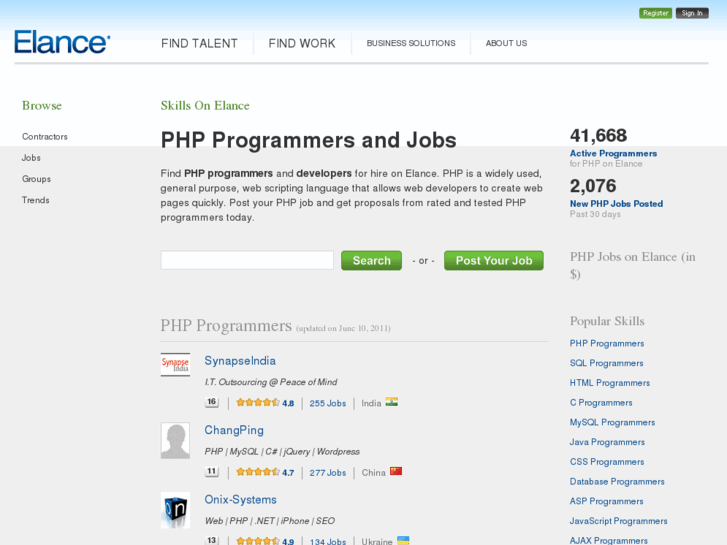Viewport: 727px width, 545px height.
Task: Click the green Search button
Action: tap(371, 261)
